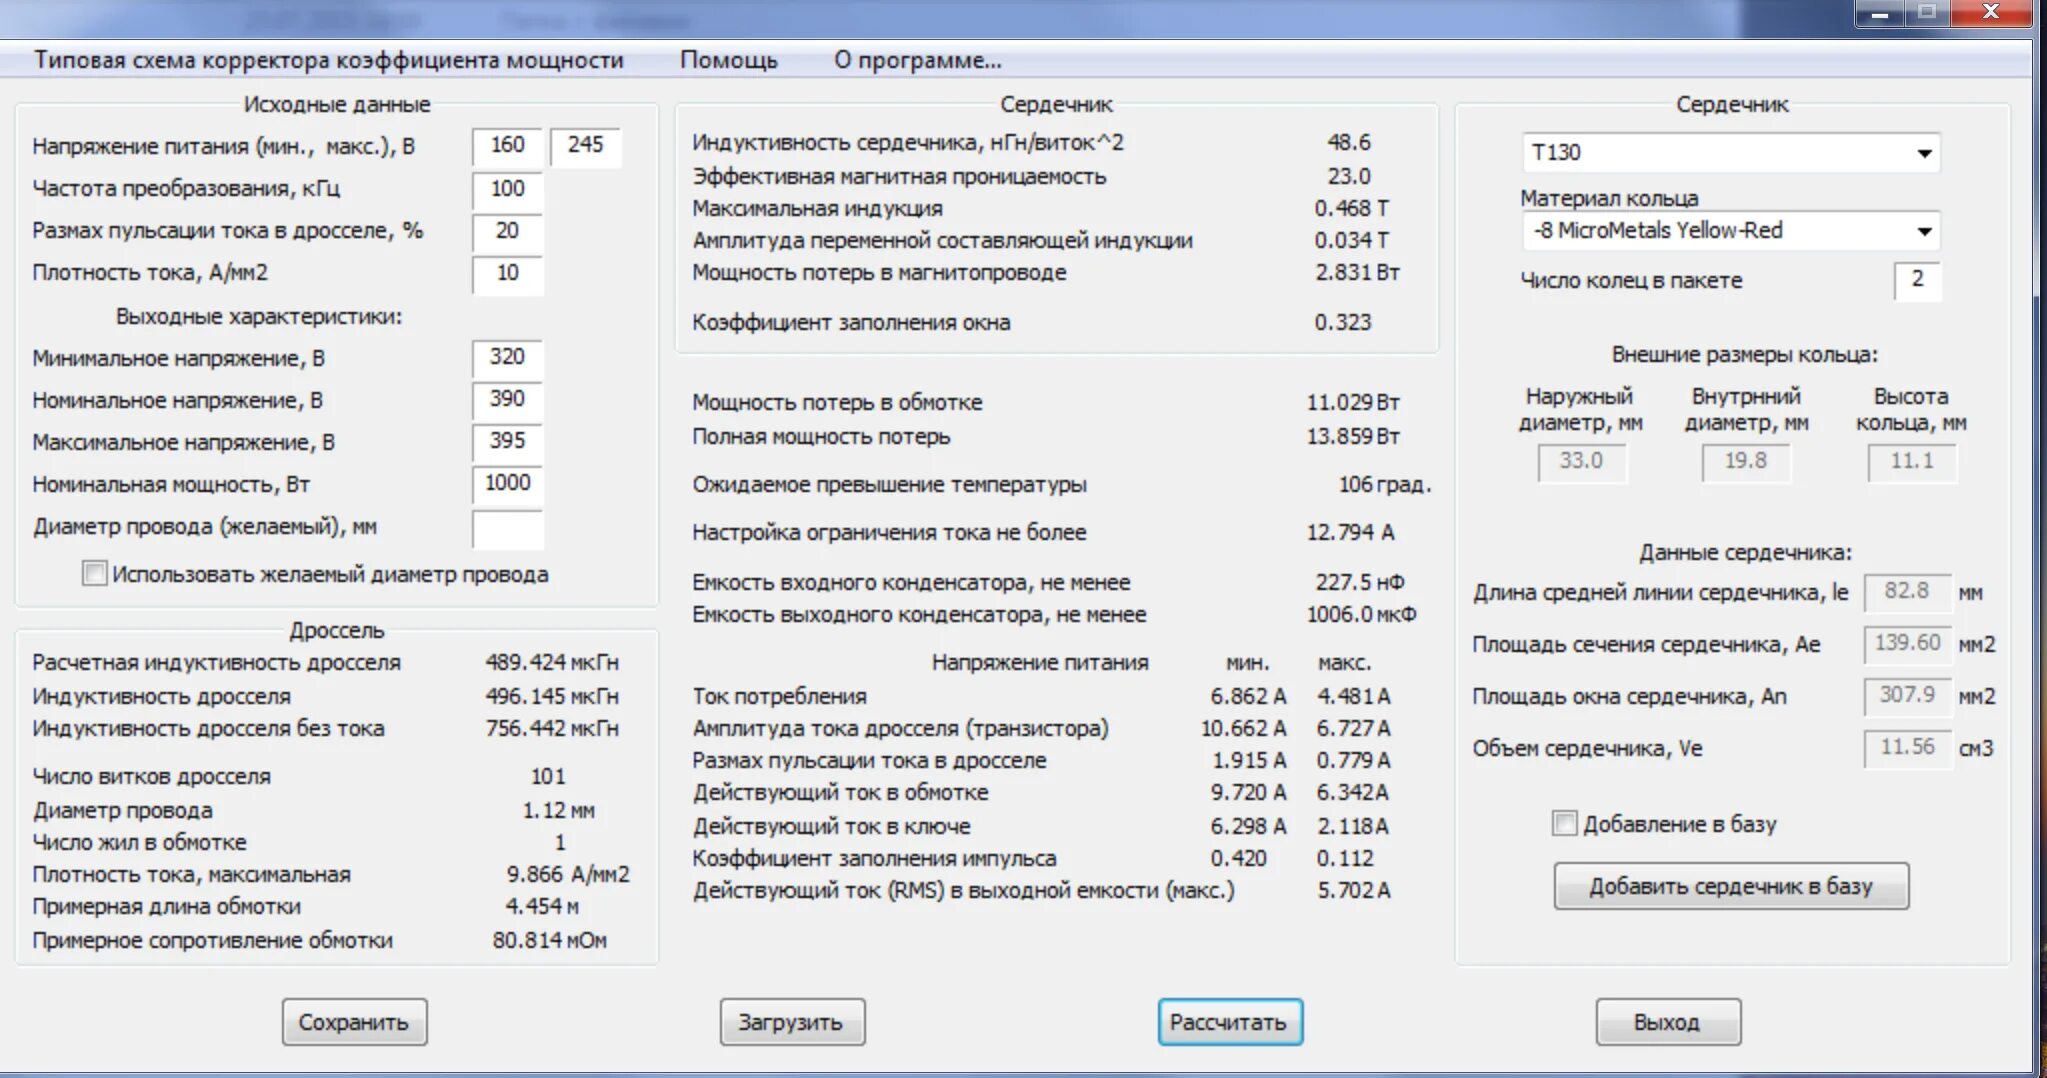Click the minimum supply voltage field (160)
This screenshot has width=2047, height=1078.
point(508,146)
